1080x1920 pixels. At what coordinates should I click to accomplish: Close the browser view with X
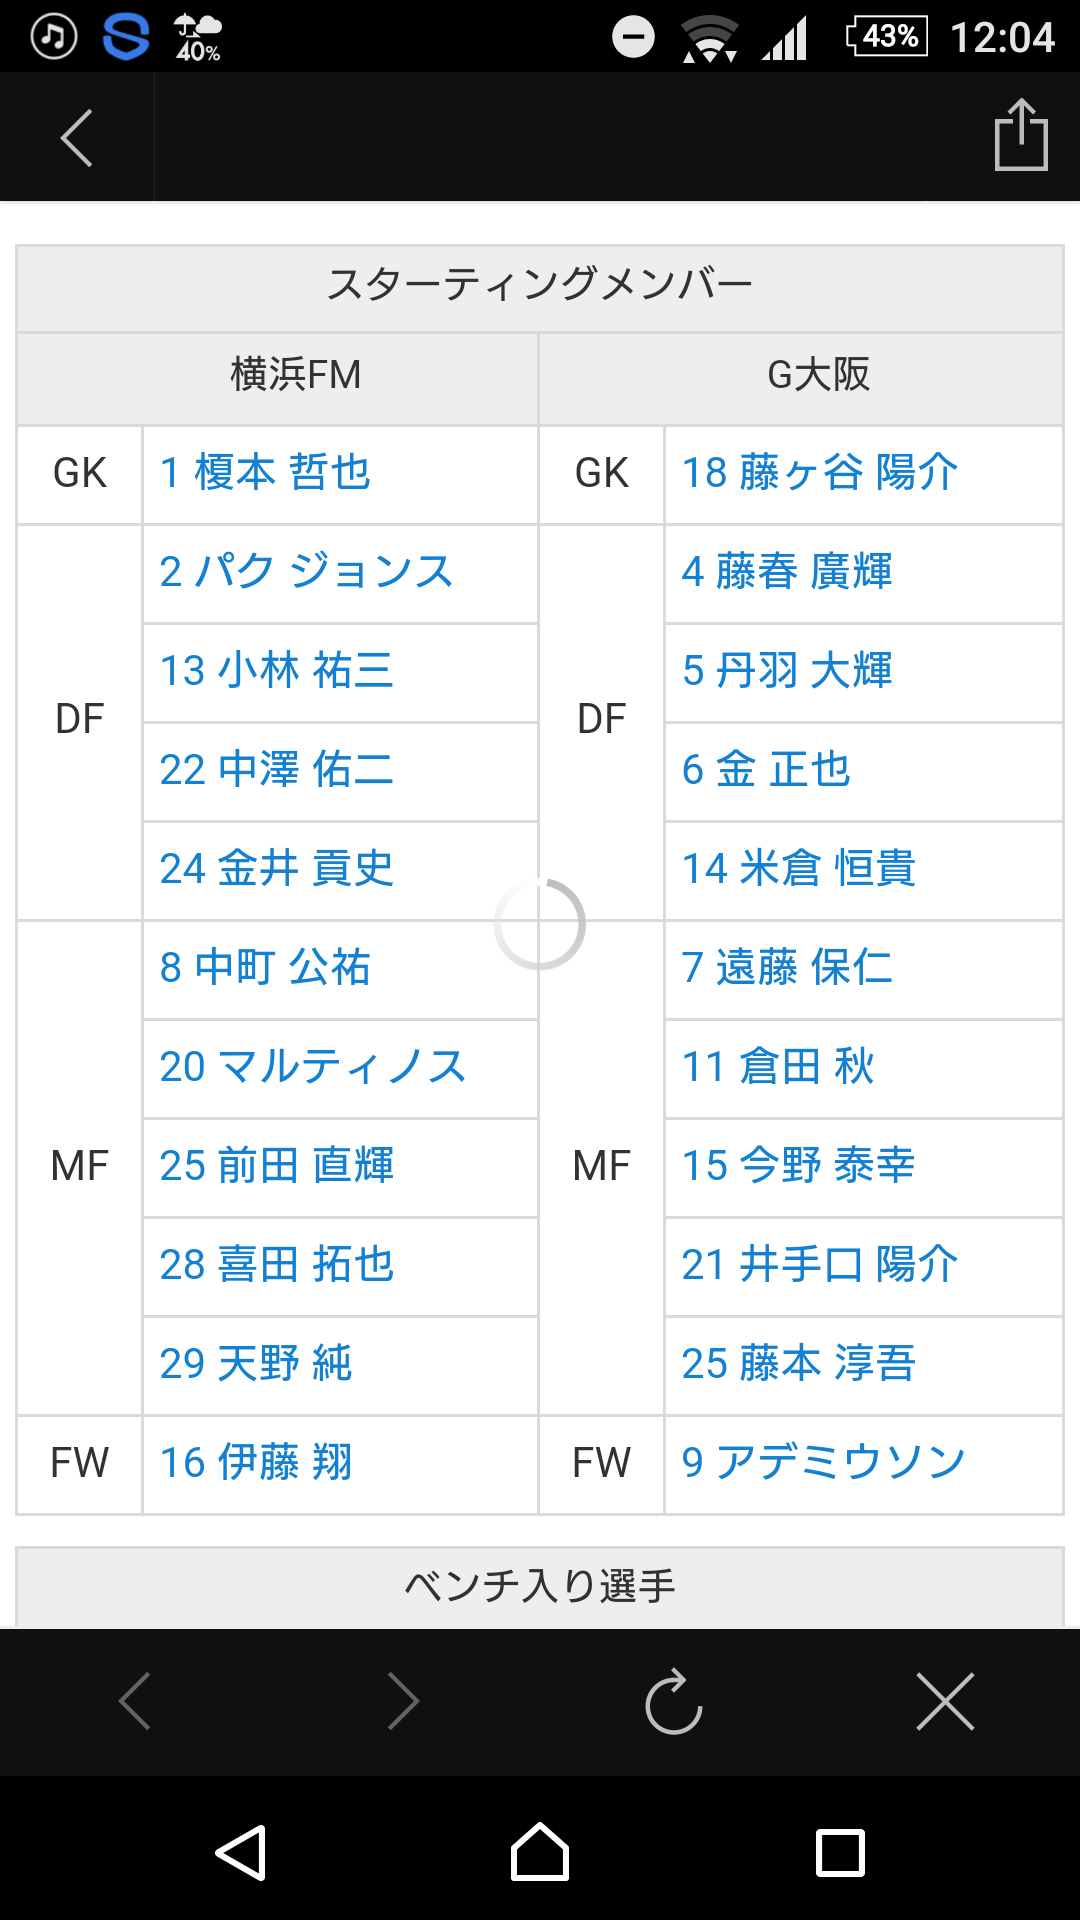pos(945,1701)
